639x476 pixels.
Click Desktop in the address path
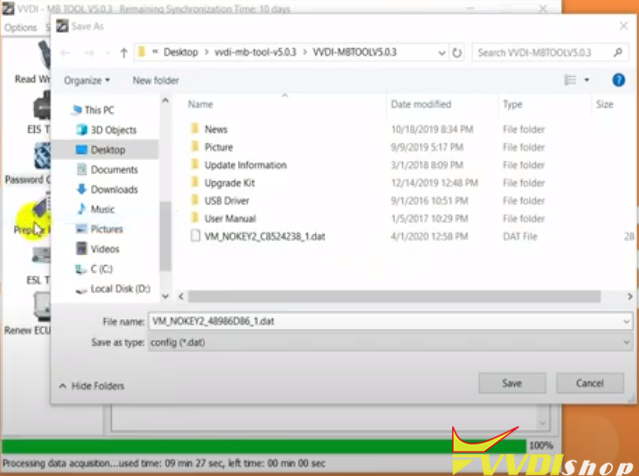[x=181, y=53]
